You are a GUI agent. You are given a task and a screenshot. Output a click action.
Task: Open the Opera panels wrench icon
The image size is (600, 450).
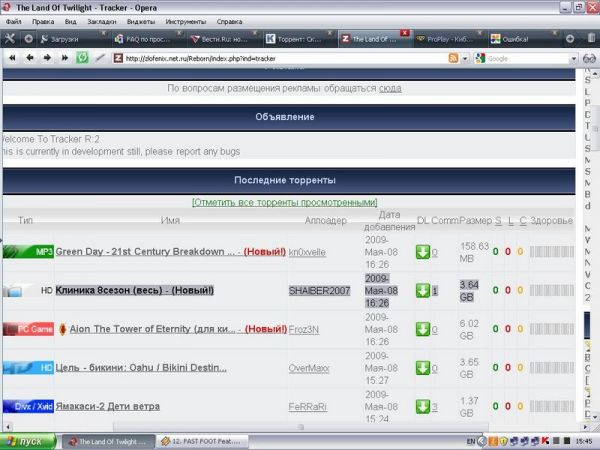[x=9, y=39]
